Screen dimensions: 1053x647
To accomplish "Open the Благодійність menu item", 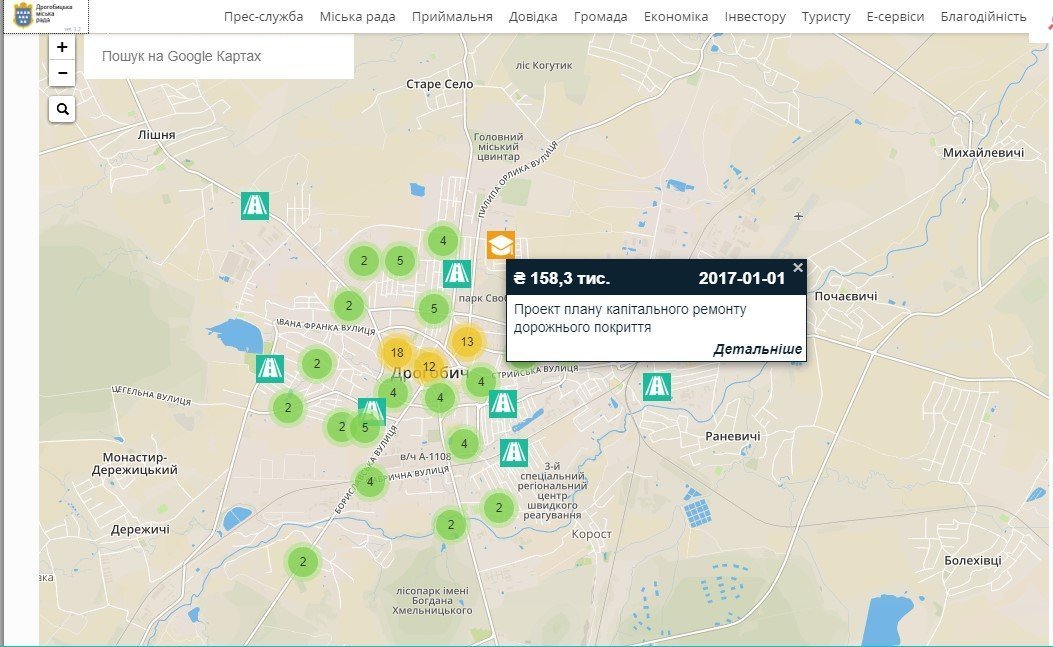I will pyautogui.click(x=983, y=17).
